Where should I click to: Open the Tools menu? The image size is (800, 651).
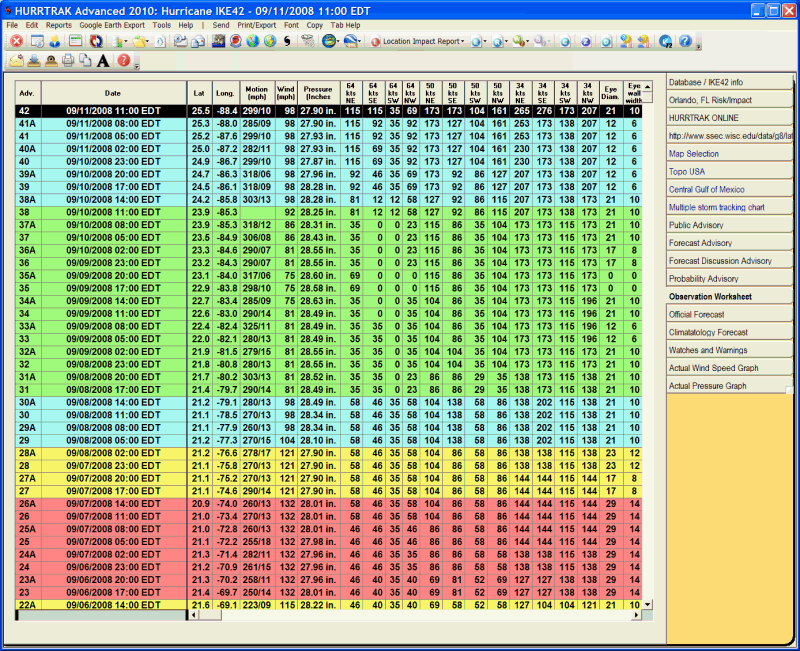(161, 24)
